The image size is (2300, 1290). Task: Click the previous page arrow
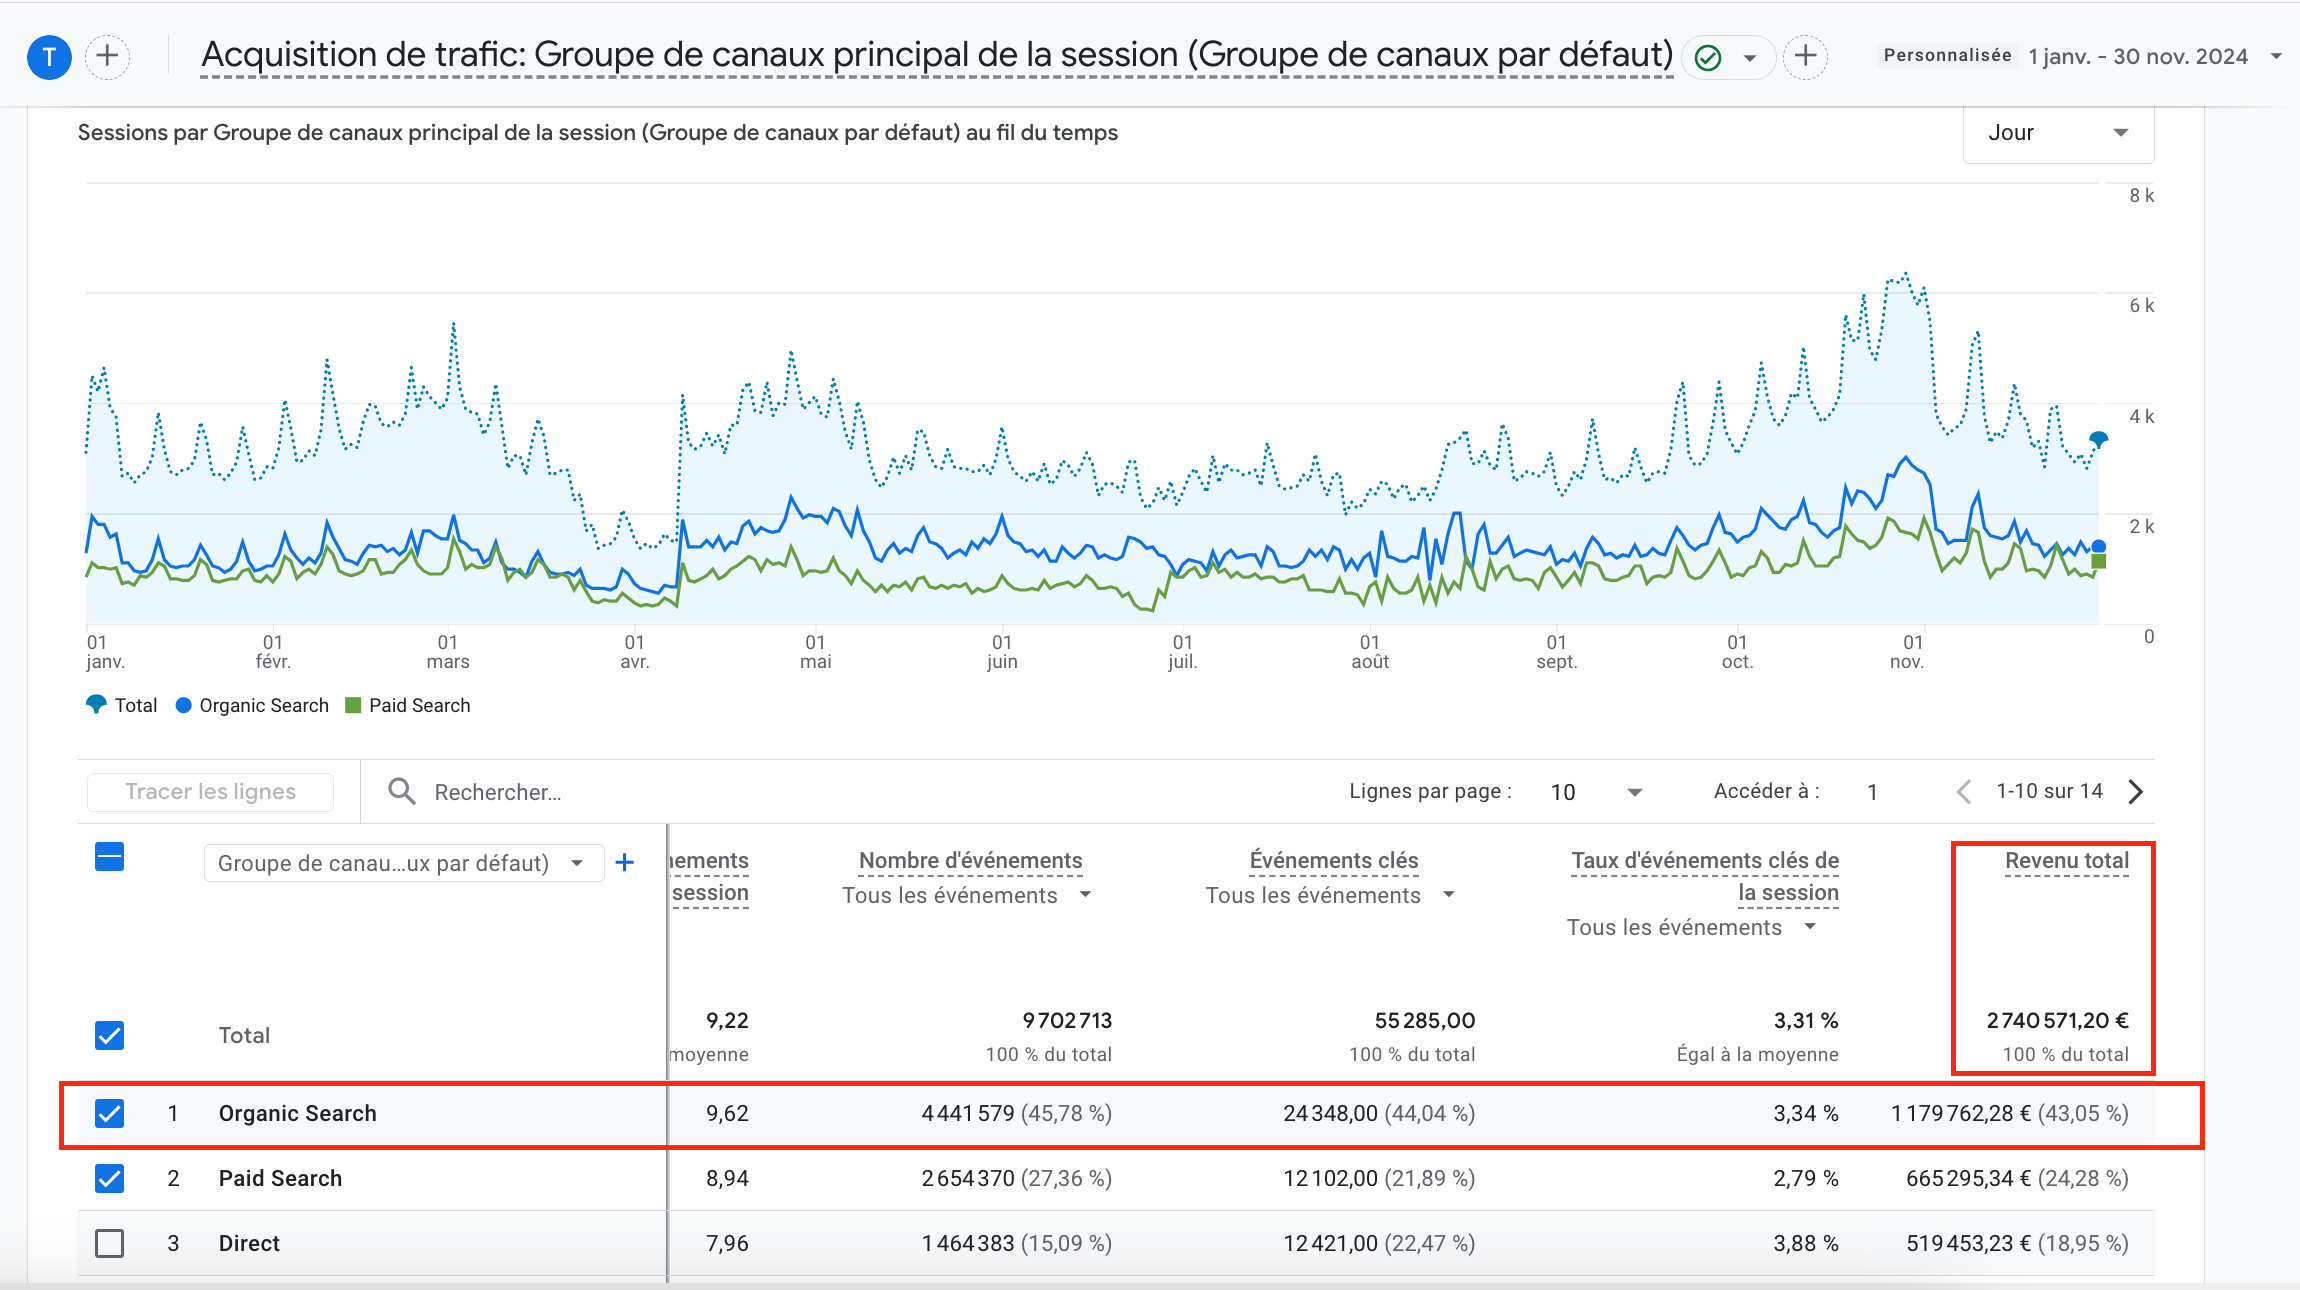pyautogui.click(x=1964, y=792)
